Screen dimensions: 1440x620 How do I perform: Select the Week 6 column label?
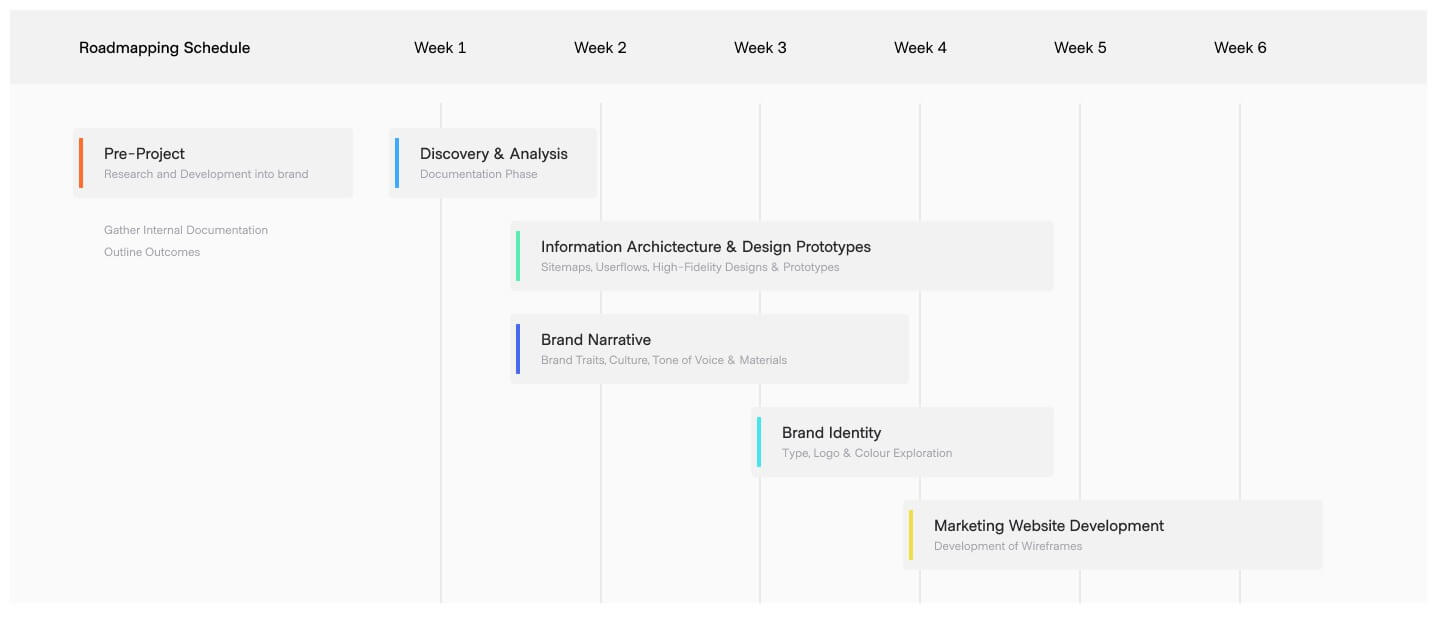coord(1240,48)
